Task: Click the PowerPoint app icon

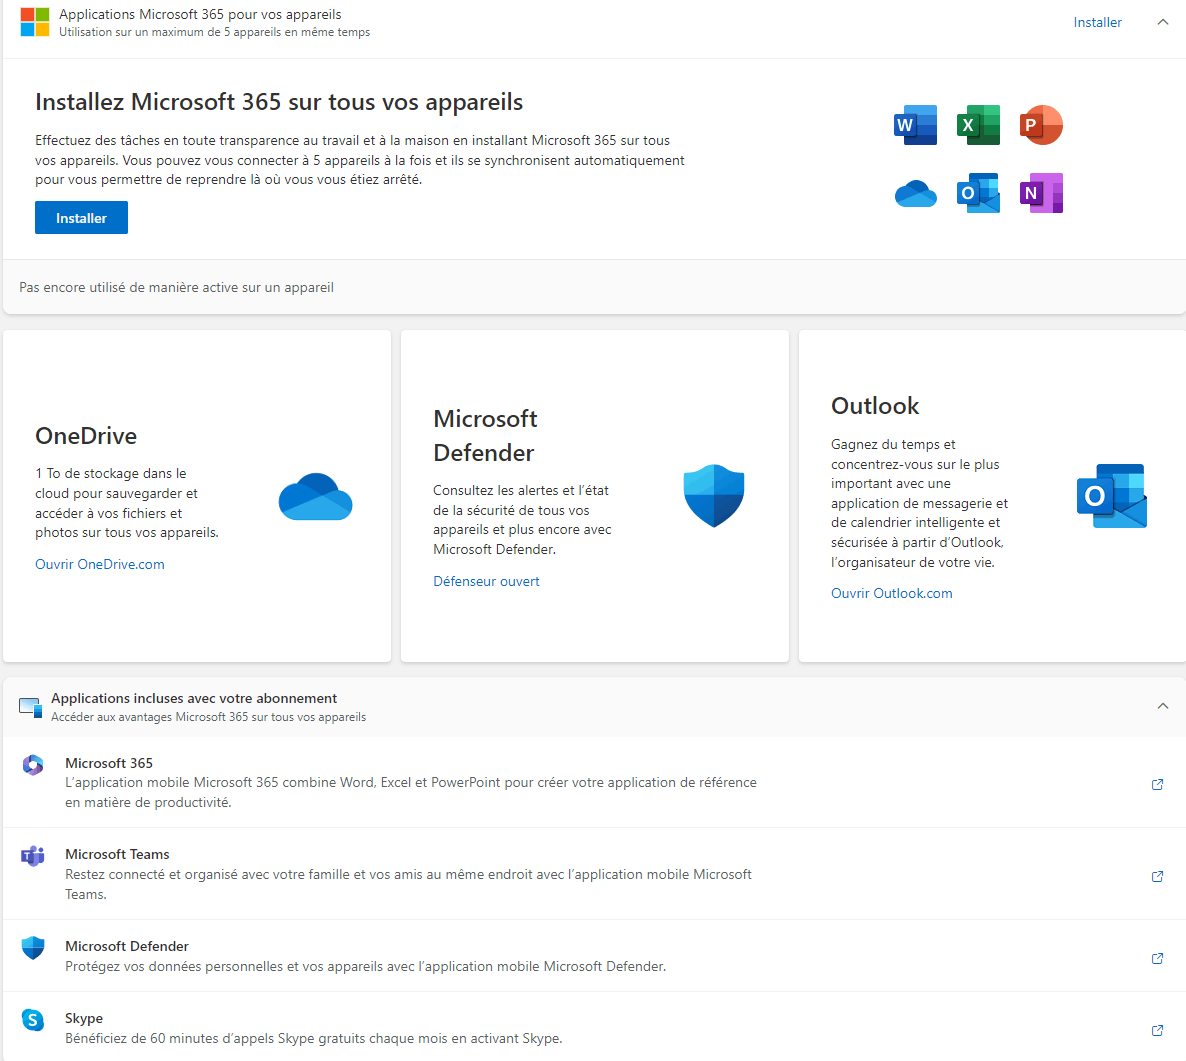Action: [x=1041, y=125]
